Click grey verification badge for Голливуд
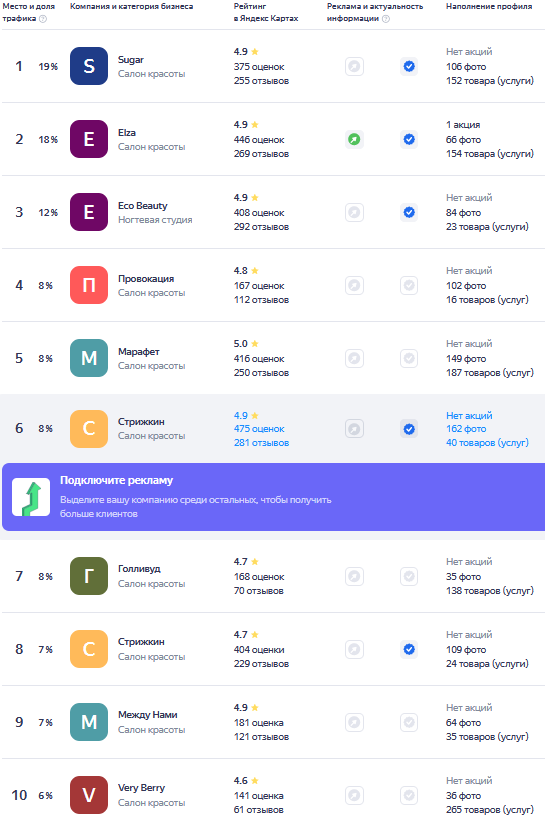The width and height of the screenshot is (545, 825). 409,576
